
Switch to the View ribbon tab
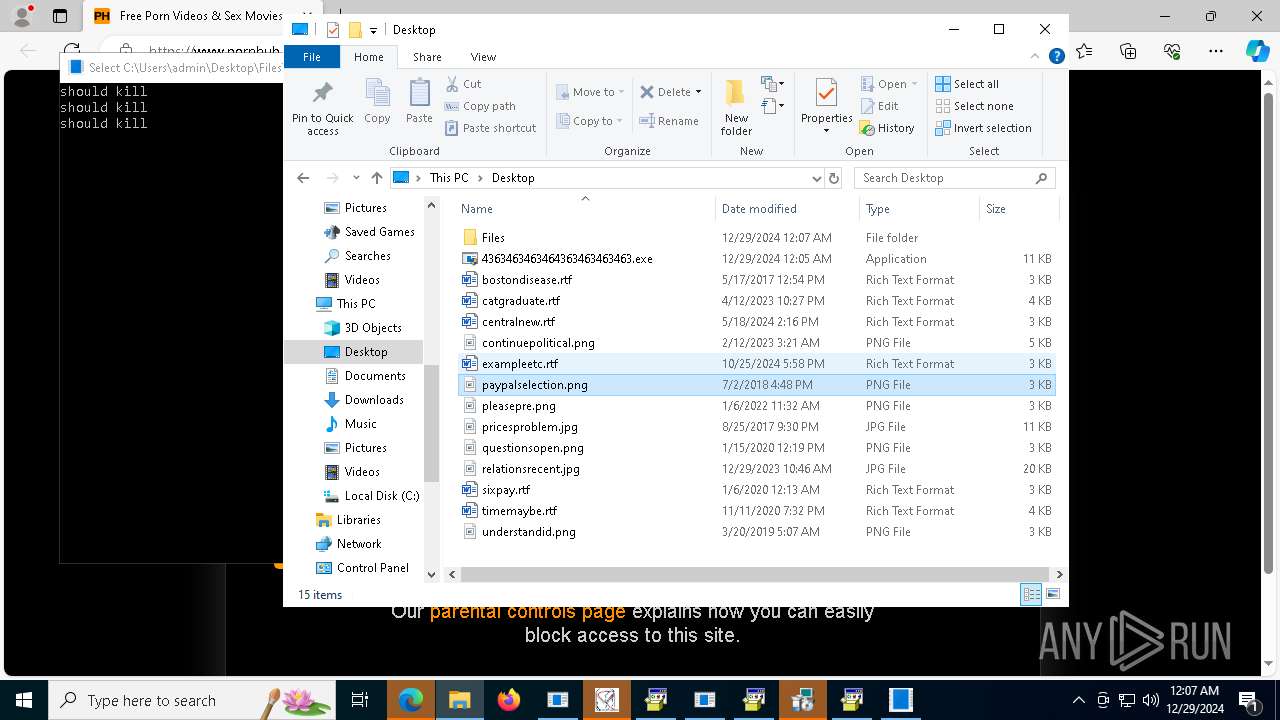(x=483, y=57)
